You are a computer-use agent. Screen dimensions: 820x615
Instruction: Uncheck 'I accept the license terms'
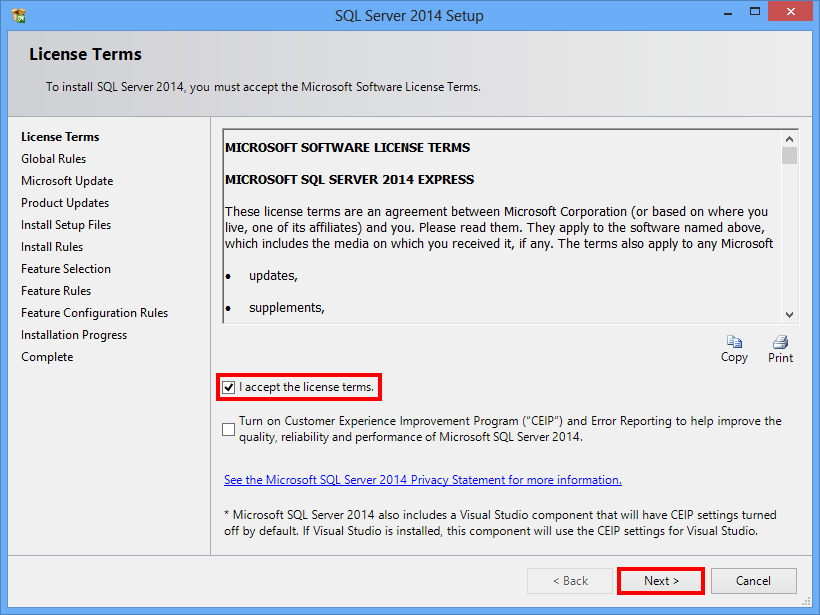point(229,387)
